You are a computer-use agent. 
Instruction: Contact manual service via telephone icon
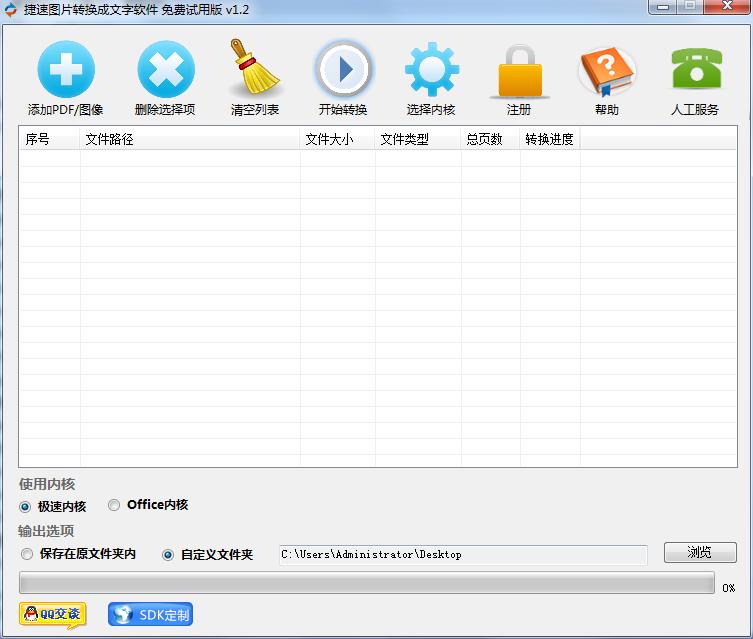point(696,69)
